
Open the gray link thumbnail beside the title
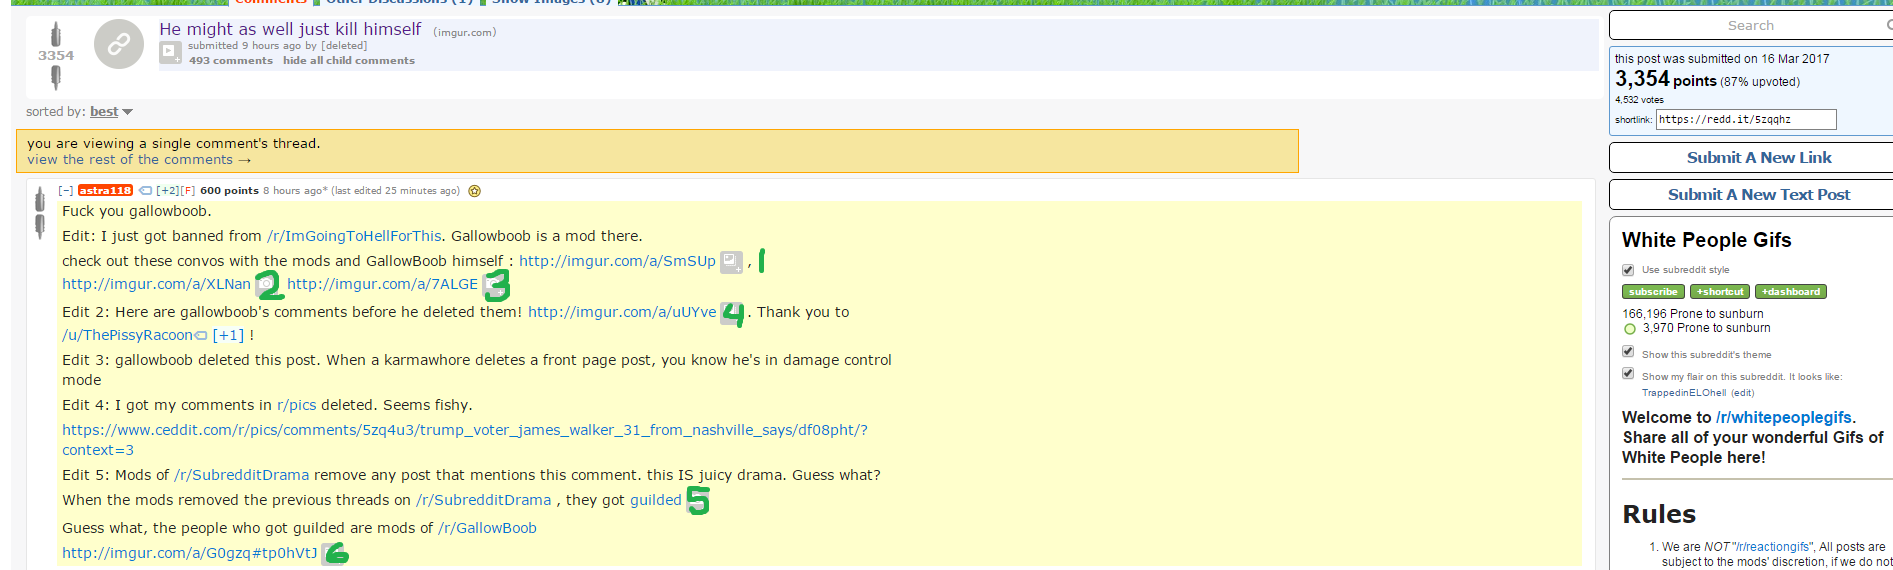119,44
